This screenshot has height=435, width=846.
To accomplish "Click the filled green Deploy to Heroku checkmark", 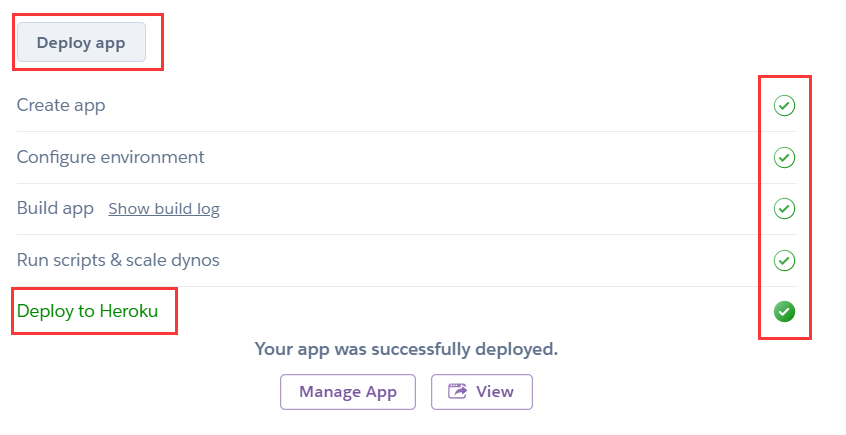I will (x=784, y=311).
